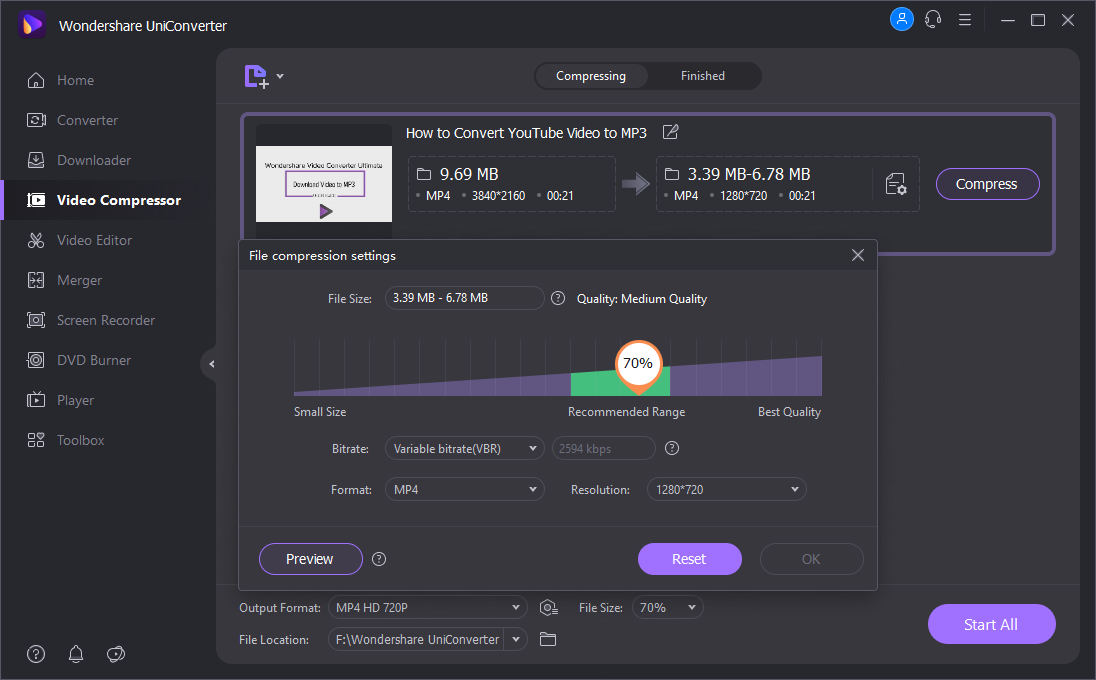Go to Toolbox in the sidebar
1096x680 pixels.
click(80, 440)
